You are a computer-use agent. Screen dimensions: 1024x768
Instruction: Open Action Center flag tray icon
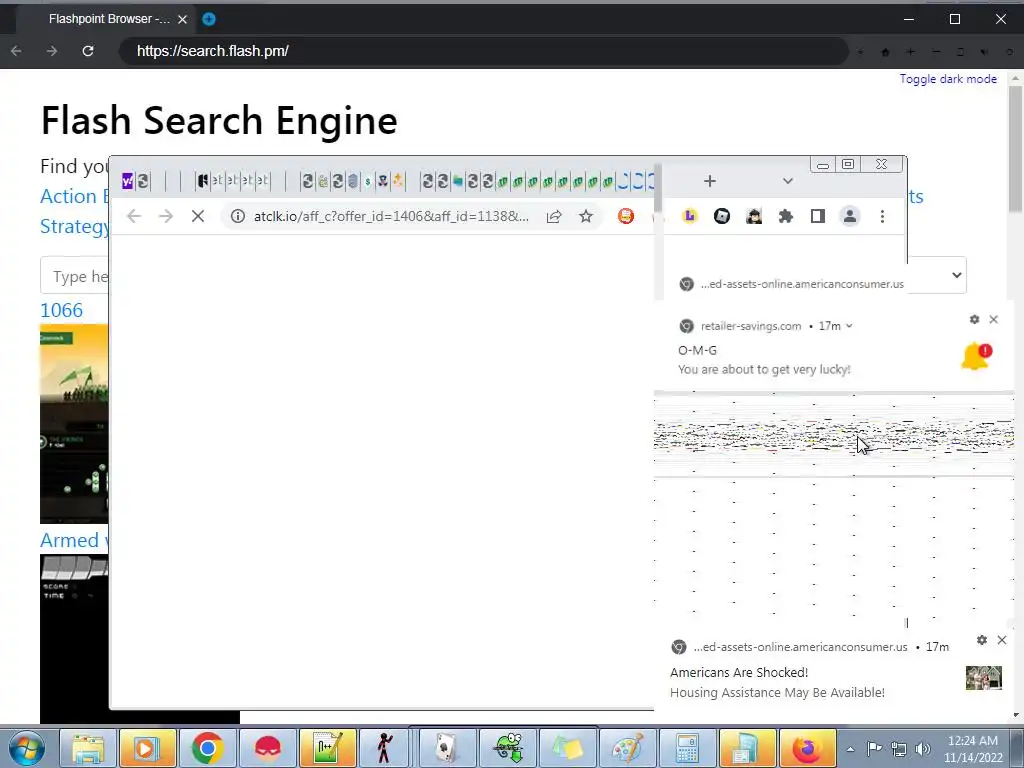(874, 749)
